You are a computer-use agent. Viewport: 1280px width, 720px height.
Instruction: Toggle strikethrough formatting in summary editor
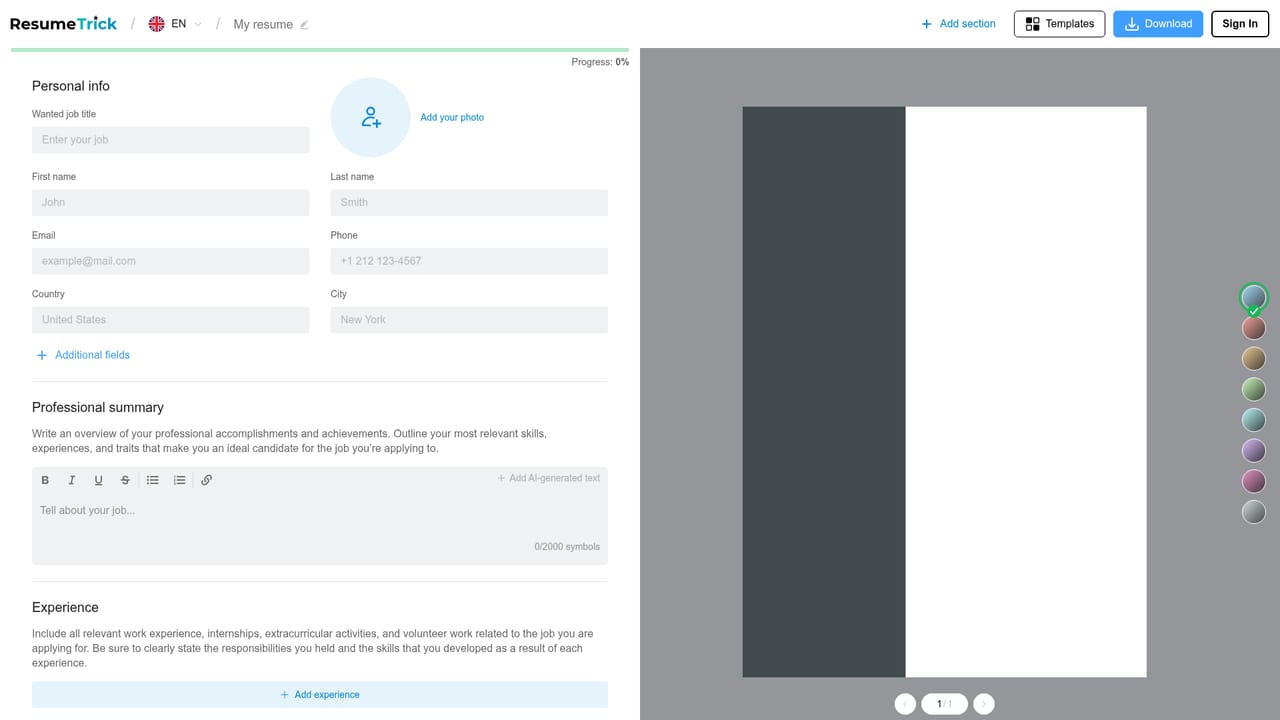pos(125,480)
